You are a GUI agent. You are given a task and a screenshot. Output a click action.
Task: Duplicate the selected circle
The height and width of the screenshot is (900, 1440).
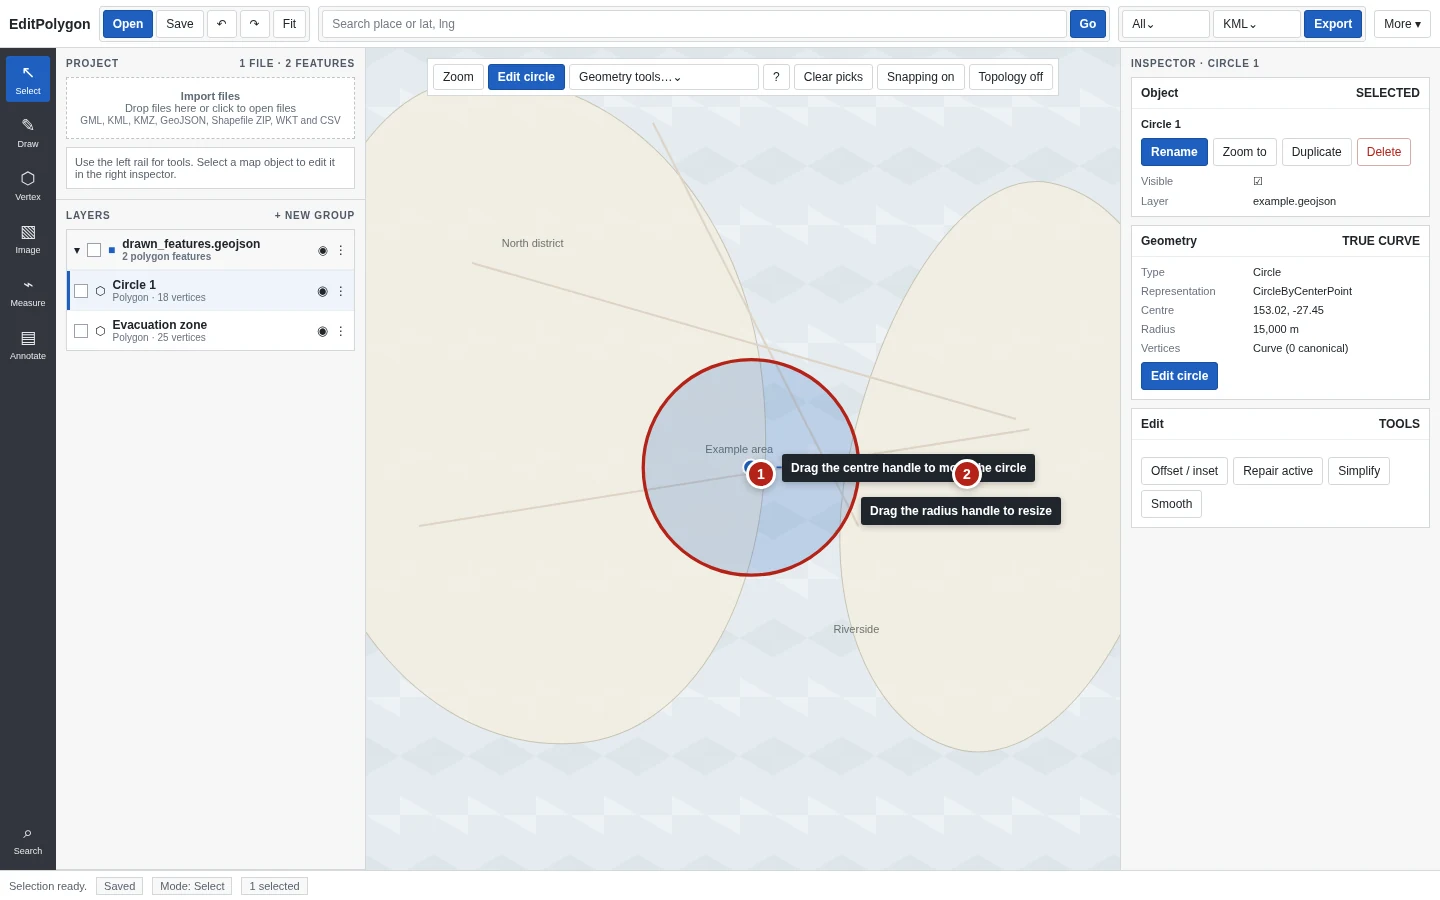pyautogui.click(x=1316, y=152)
